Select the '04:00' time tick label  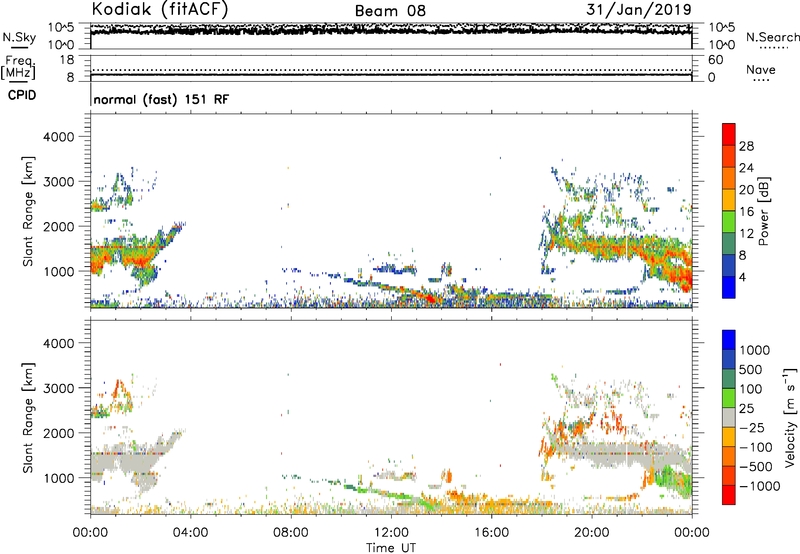(x=190, y=533)
